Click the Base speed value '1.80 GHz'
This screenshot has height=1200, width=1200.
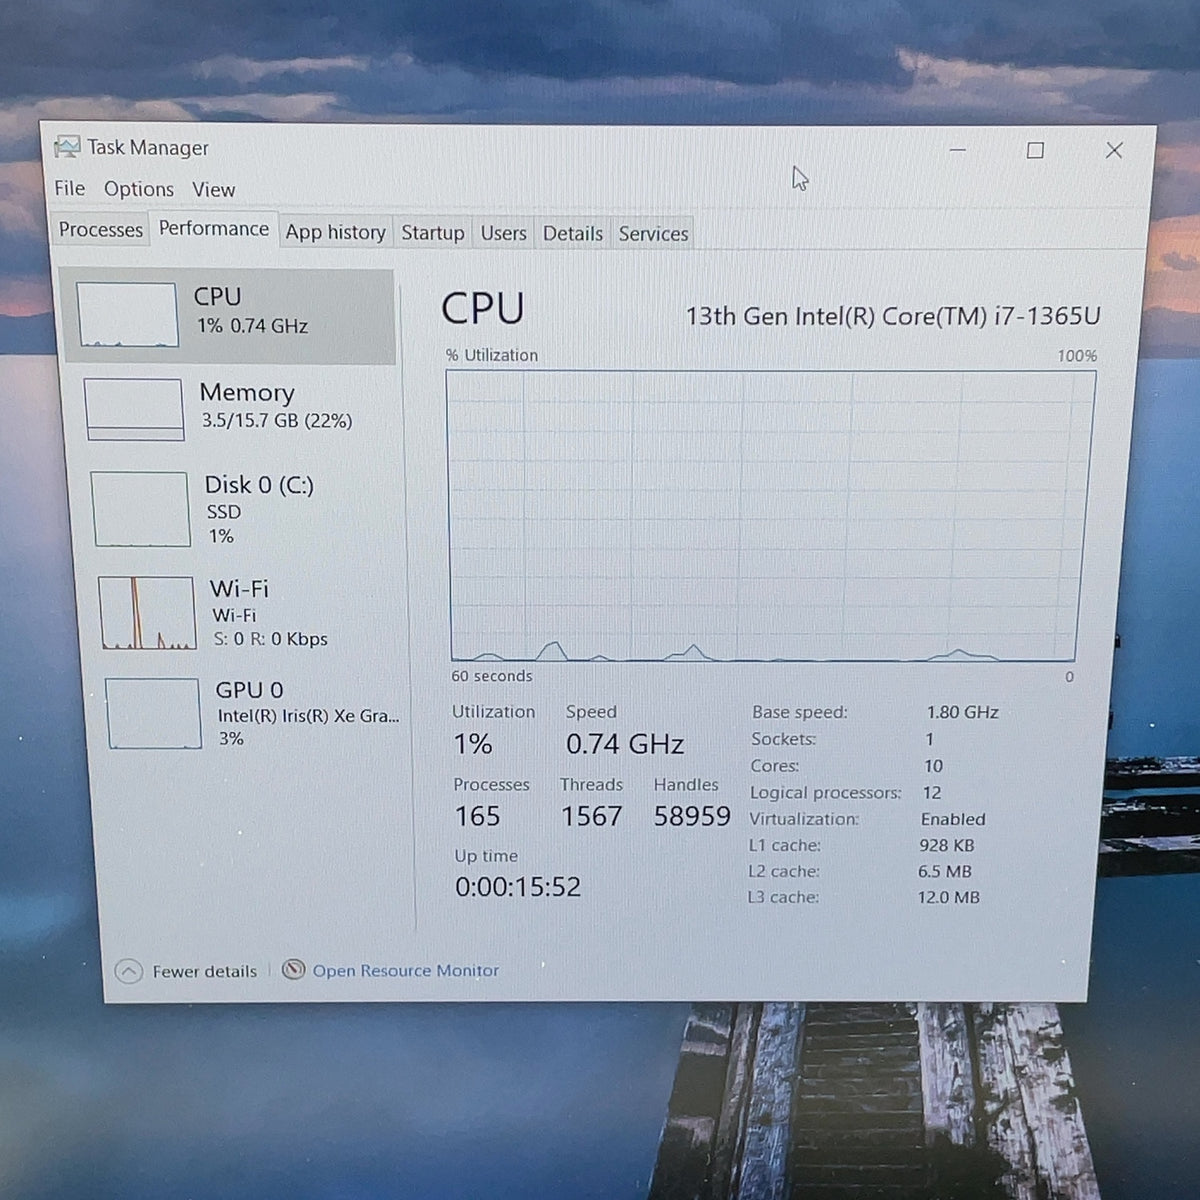pyautogui.click(x=963, y=712)
